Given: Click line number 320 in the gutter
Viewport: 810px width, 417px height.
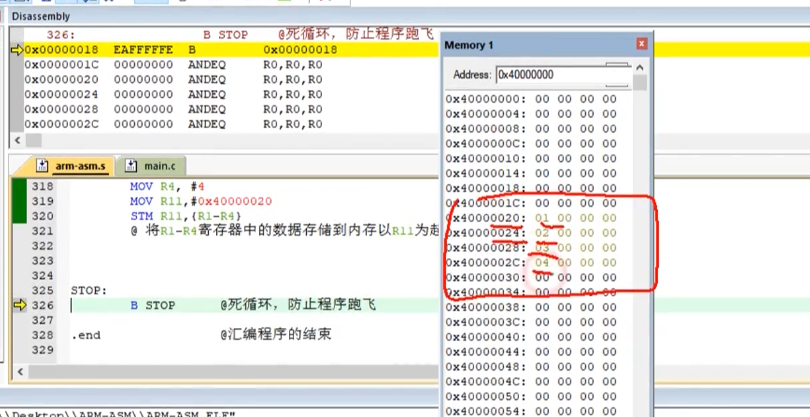Looking at the screenshot, I should [42, 216].
